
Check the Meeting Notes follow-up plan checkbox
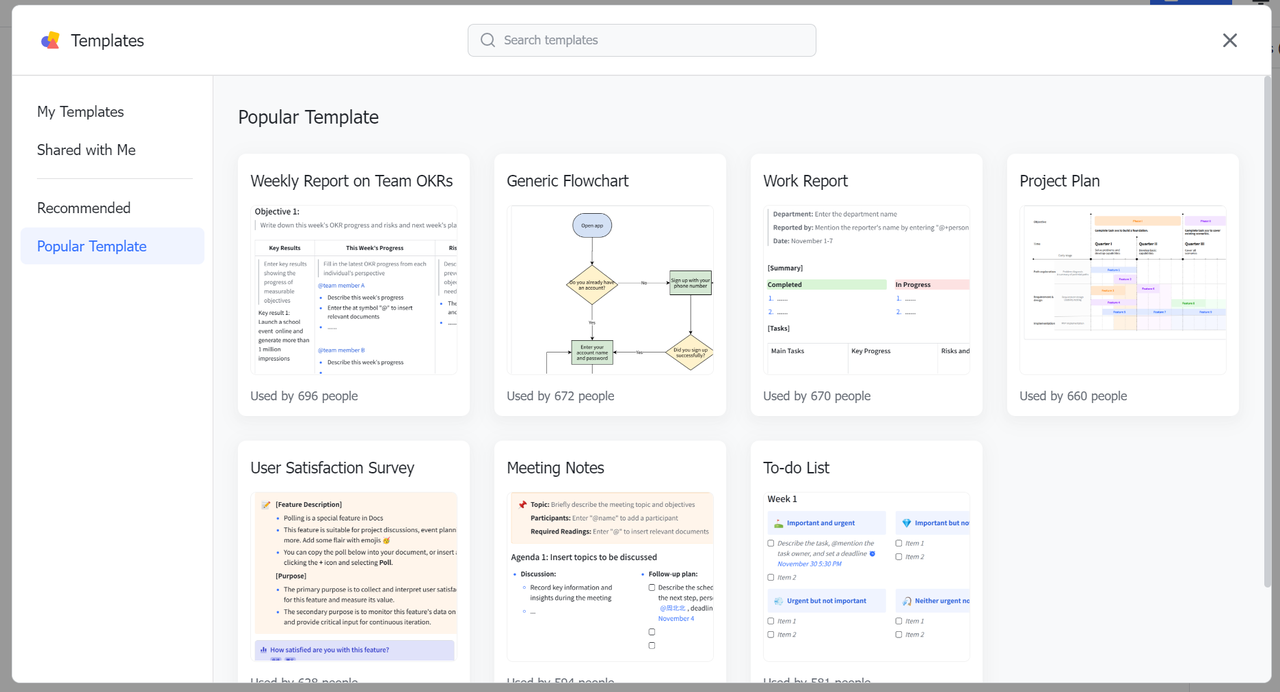pos(652,588)
